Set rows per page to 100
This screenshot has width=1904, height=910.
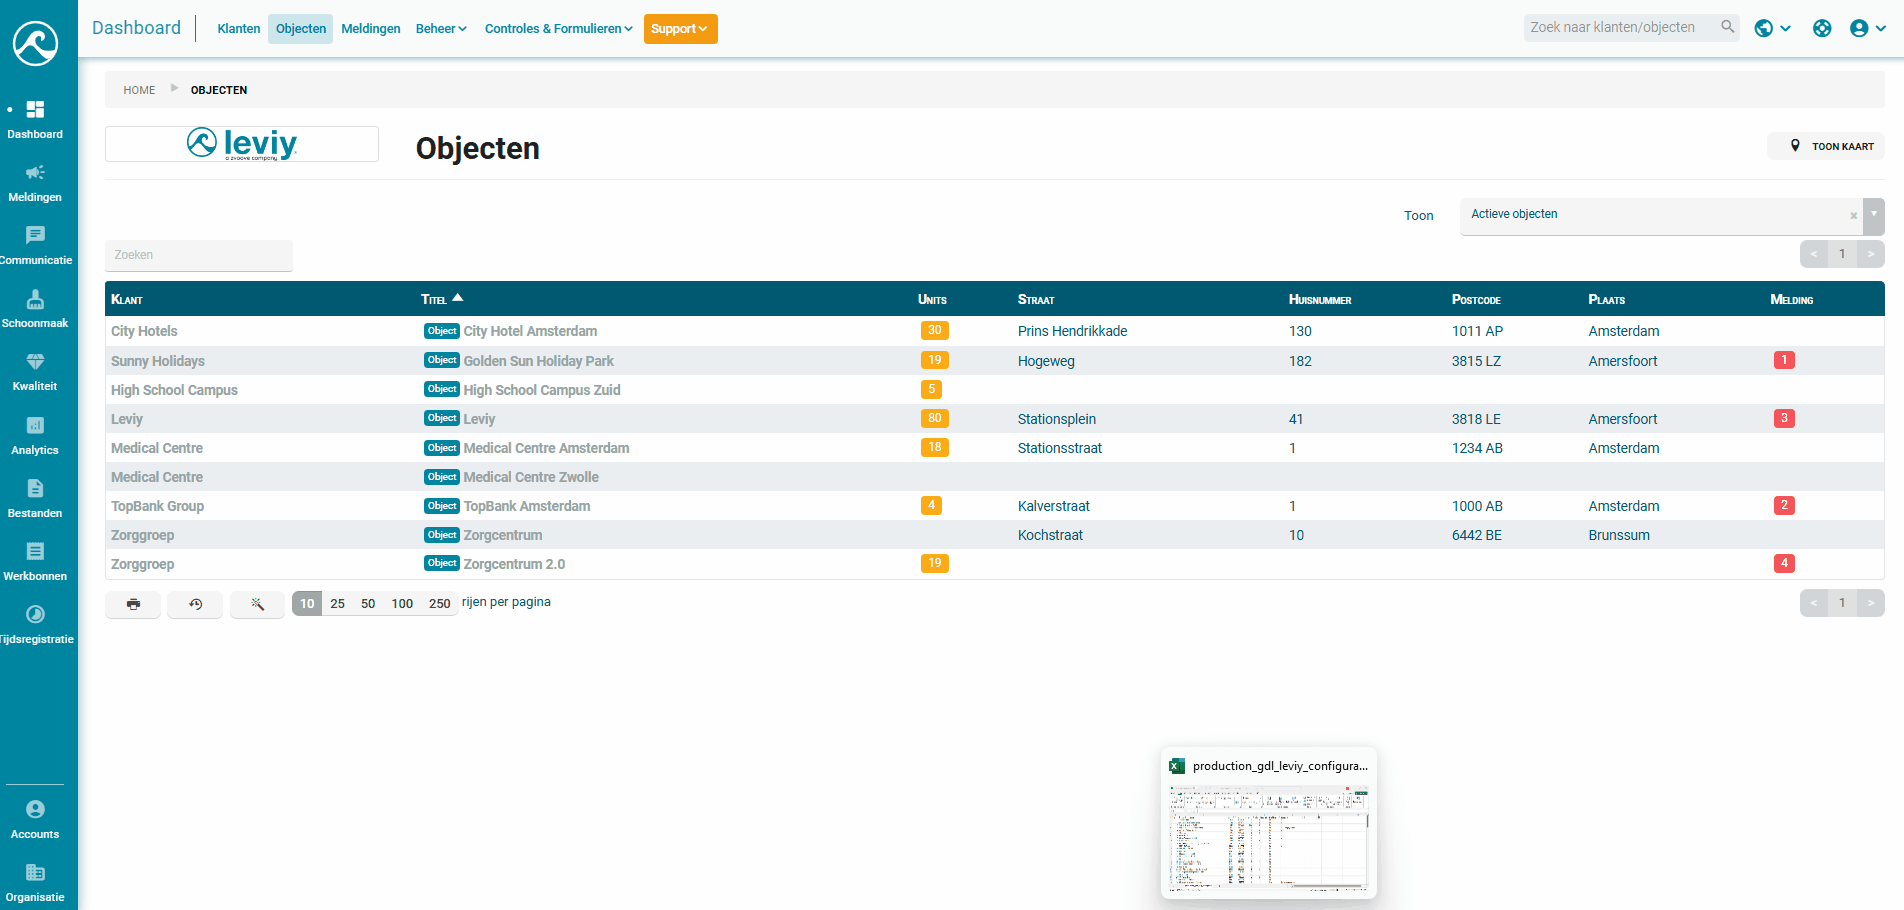tap(402, 603)
